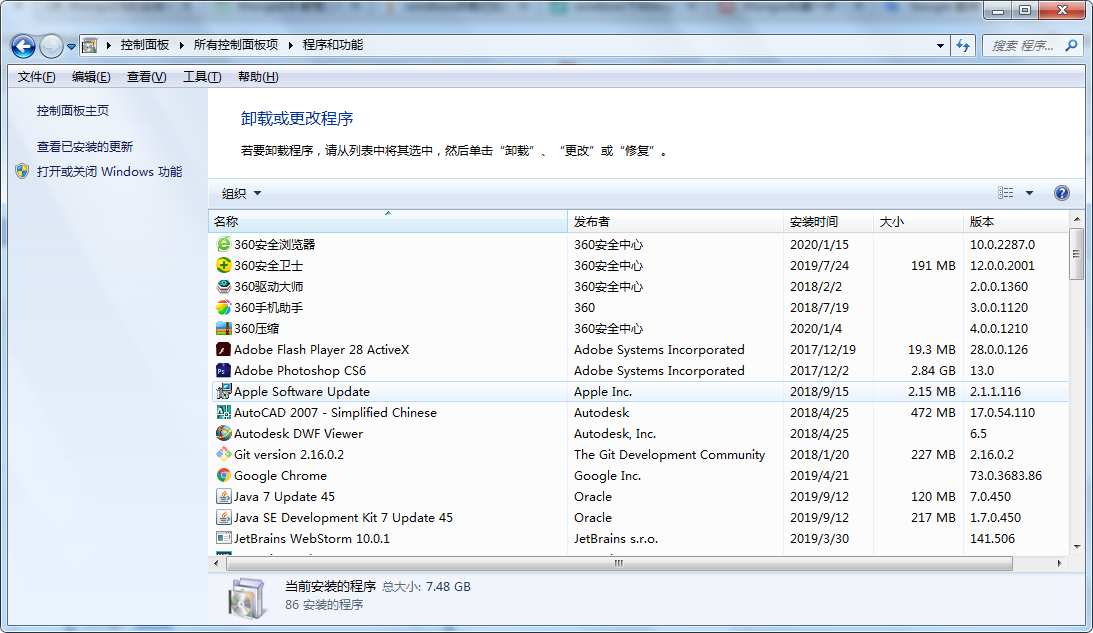This screenshot has width=1093, height=633.
Task: Go to 控制面板主页 link
Action: (x=72, y=111)
